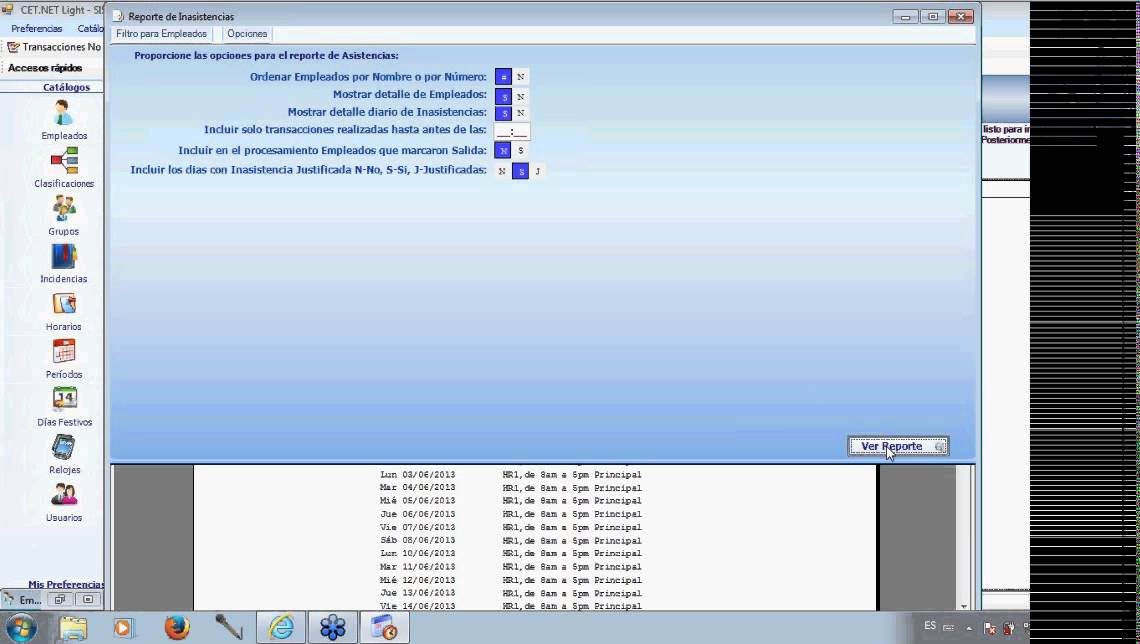This screenshot has height=644, width=1140.
Task: Switch to the Opciones tab
Action: [247, 34]
